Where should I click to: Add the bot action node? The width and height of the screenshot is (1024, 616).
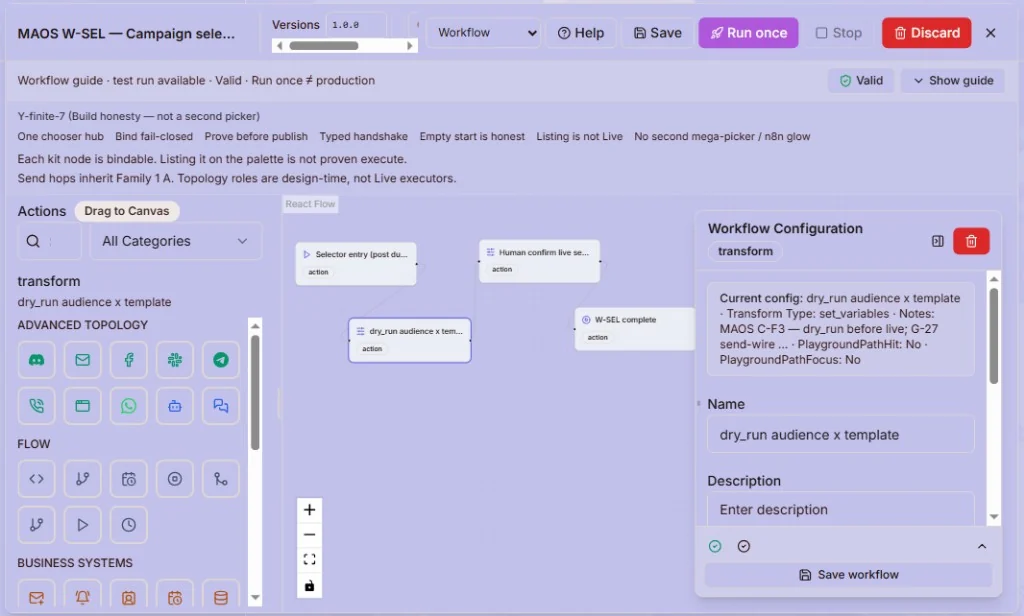[x=174, y=406]
